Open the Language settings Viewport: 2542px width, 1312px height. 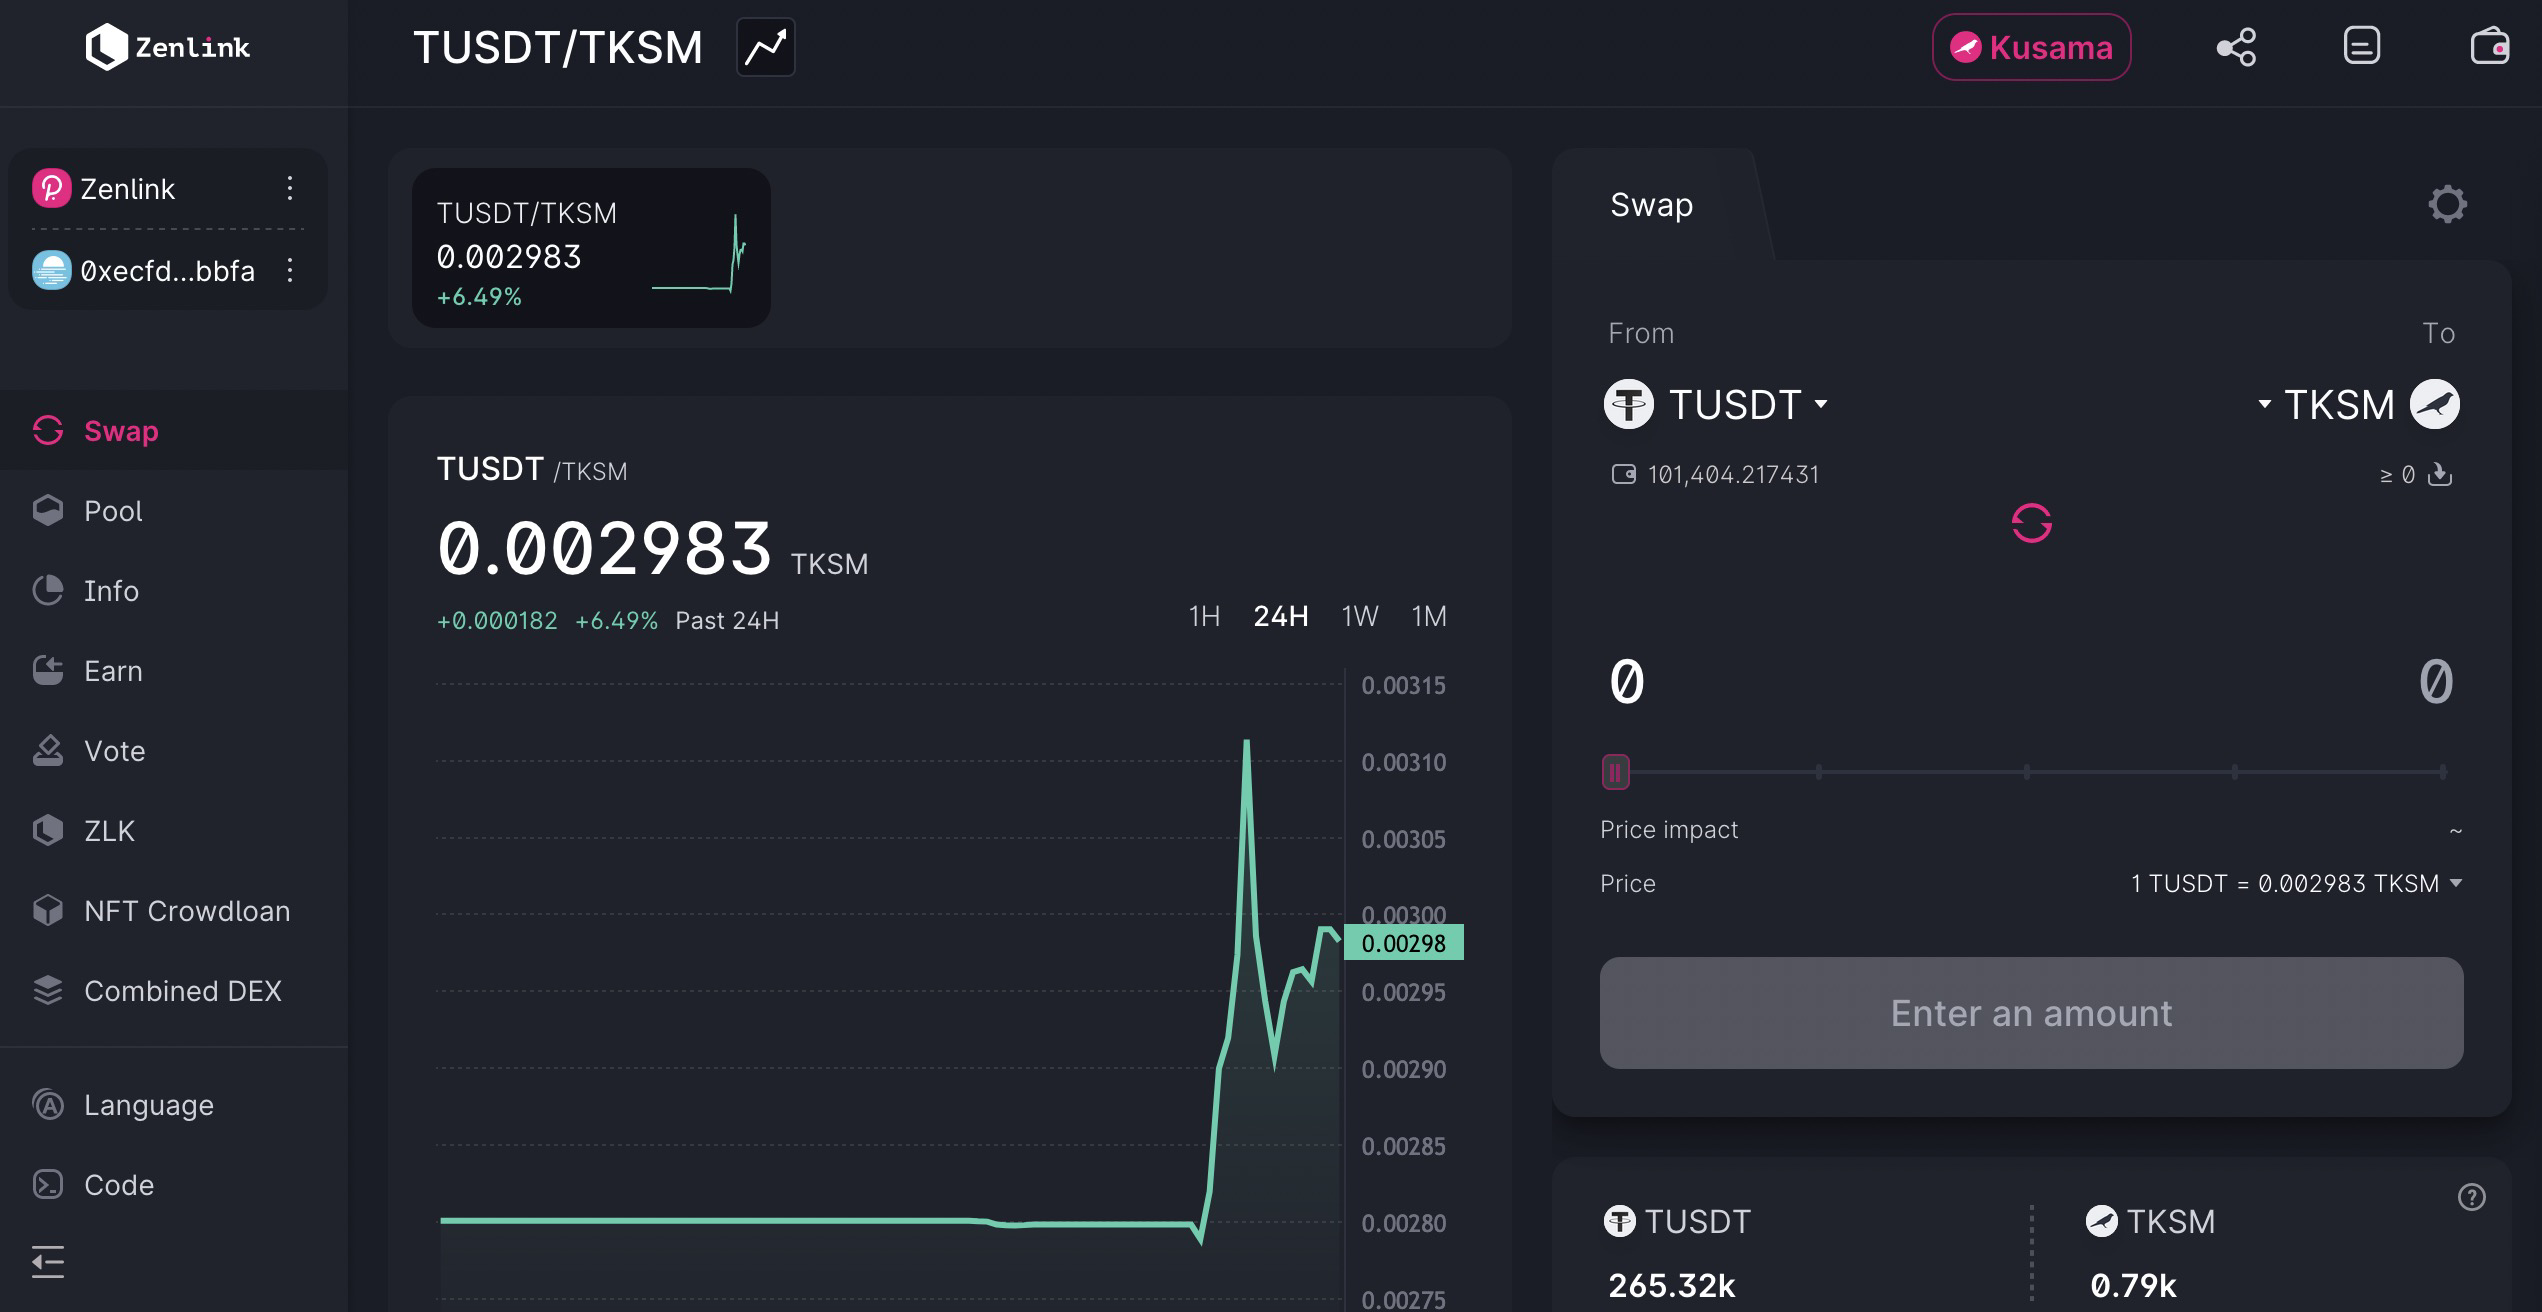click(174, 1104)
